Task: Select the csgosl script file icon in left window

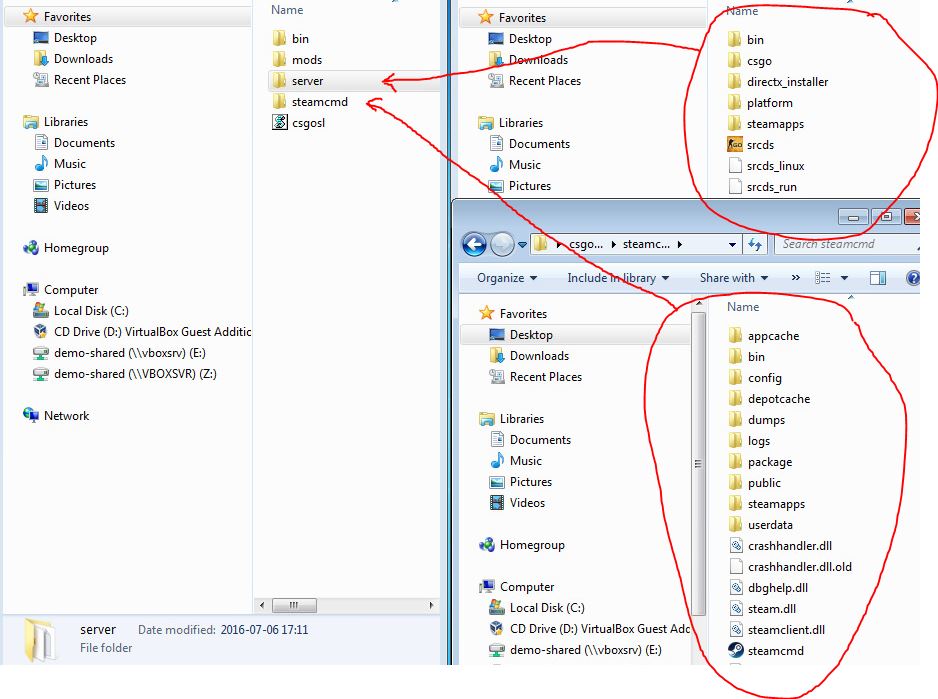Action: tap(279, 123)
